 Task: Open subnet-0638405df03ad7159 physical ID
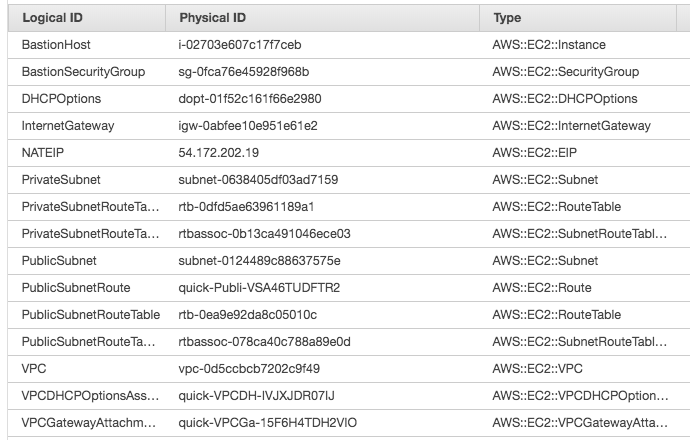pyautogui.click(x=258, y=180)
